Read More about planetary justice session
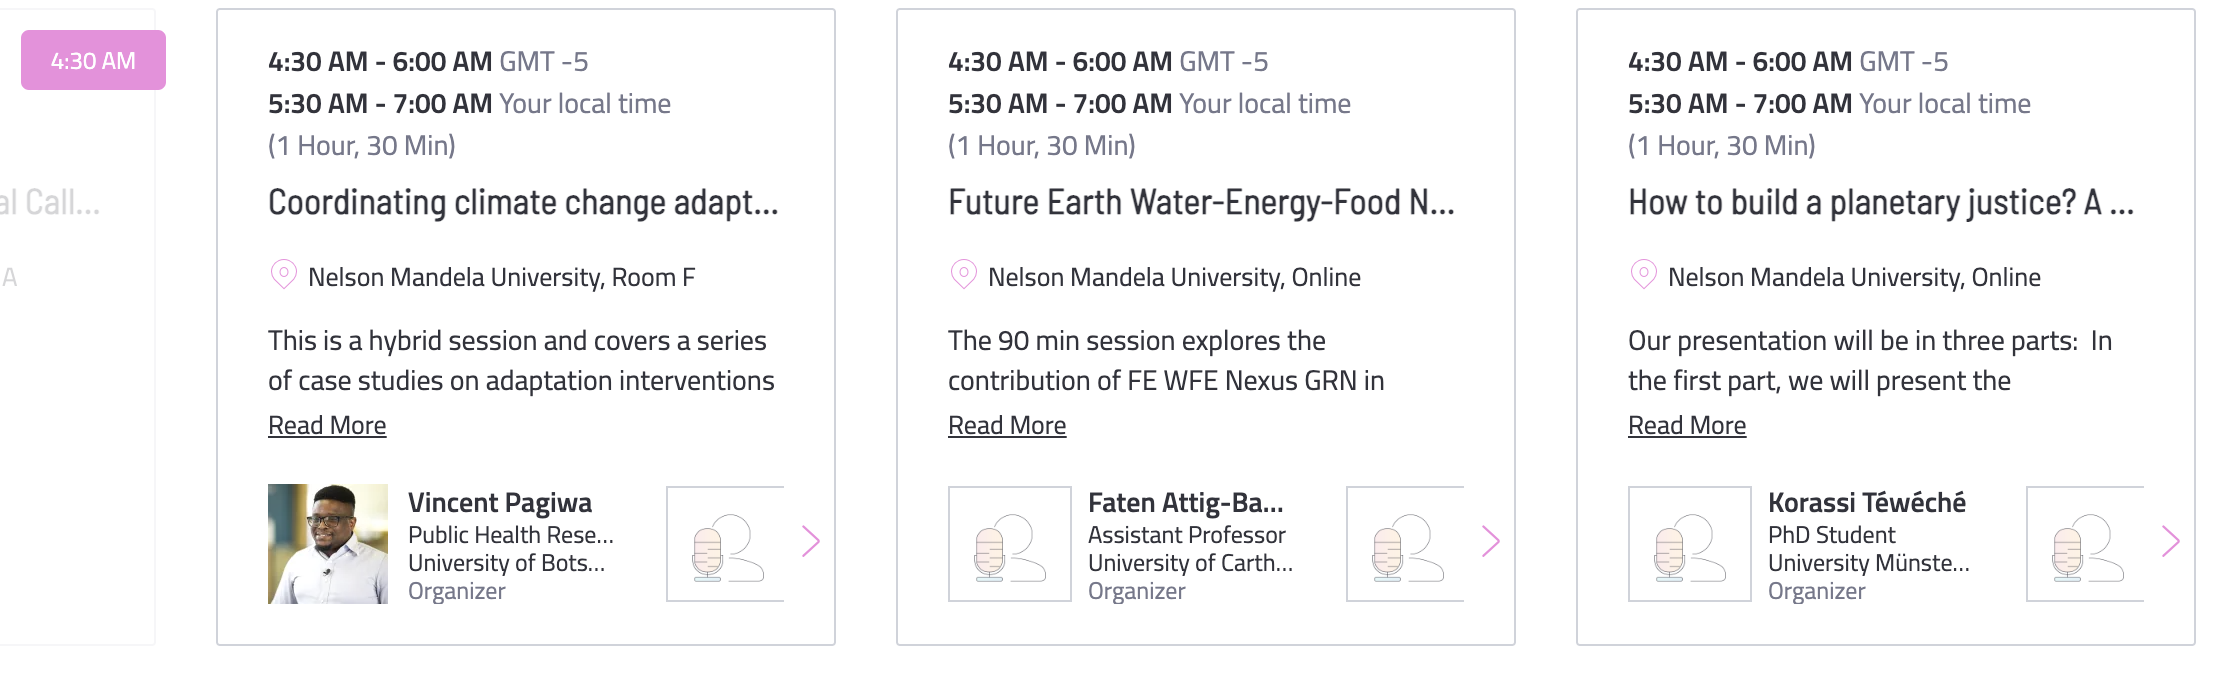This screenshot has width=2232, height=684. pos(1687,425)
